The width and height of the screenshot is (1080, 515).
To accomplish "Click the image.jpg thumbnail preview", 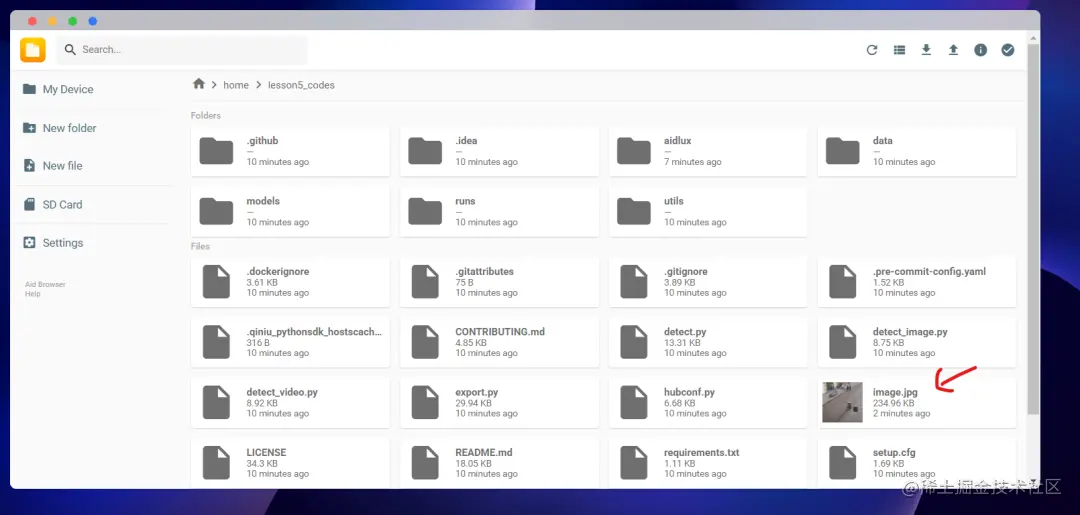I will (842, 402).
